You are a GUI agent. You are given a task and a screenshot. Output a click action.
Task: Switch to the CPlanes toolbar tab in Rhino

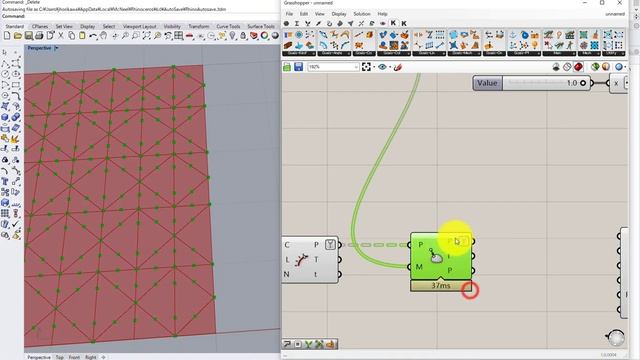[40, 26]
